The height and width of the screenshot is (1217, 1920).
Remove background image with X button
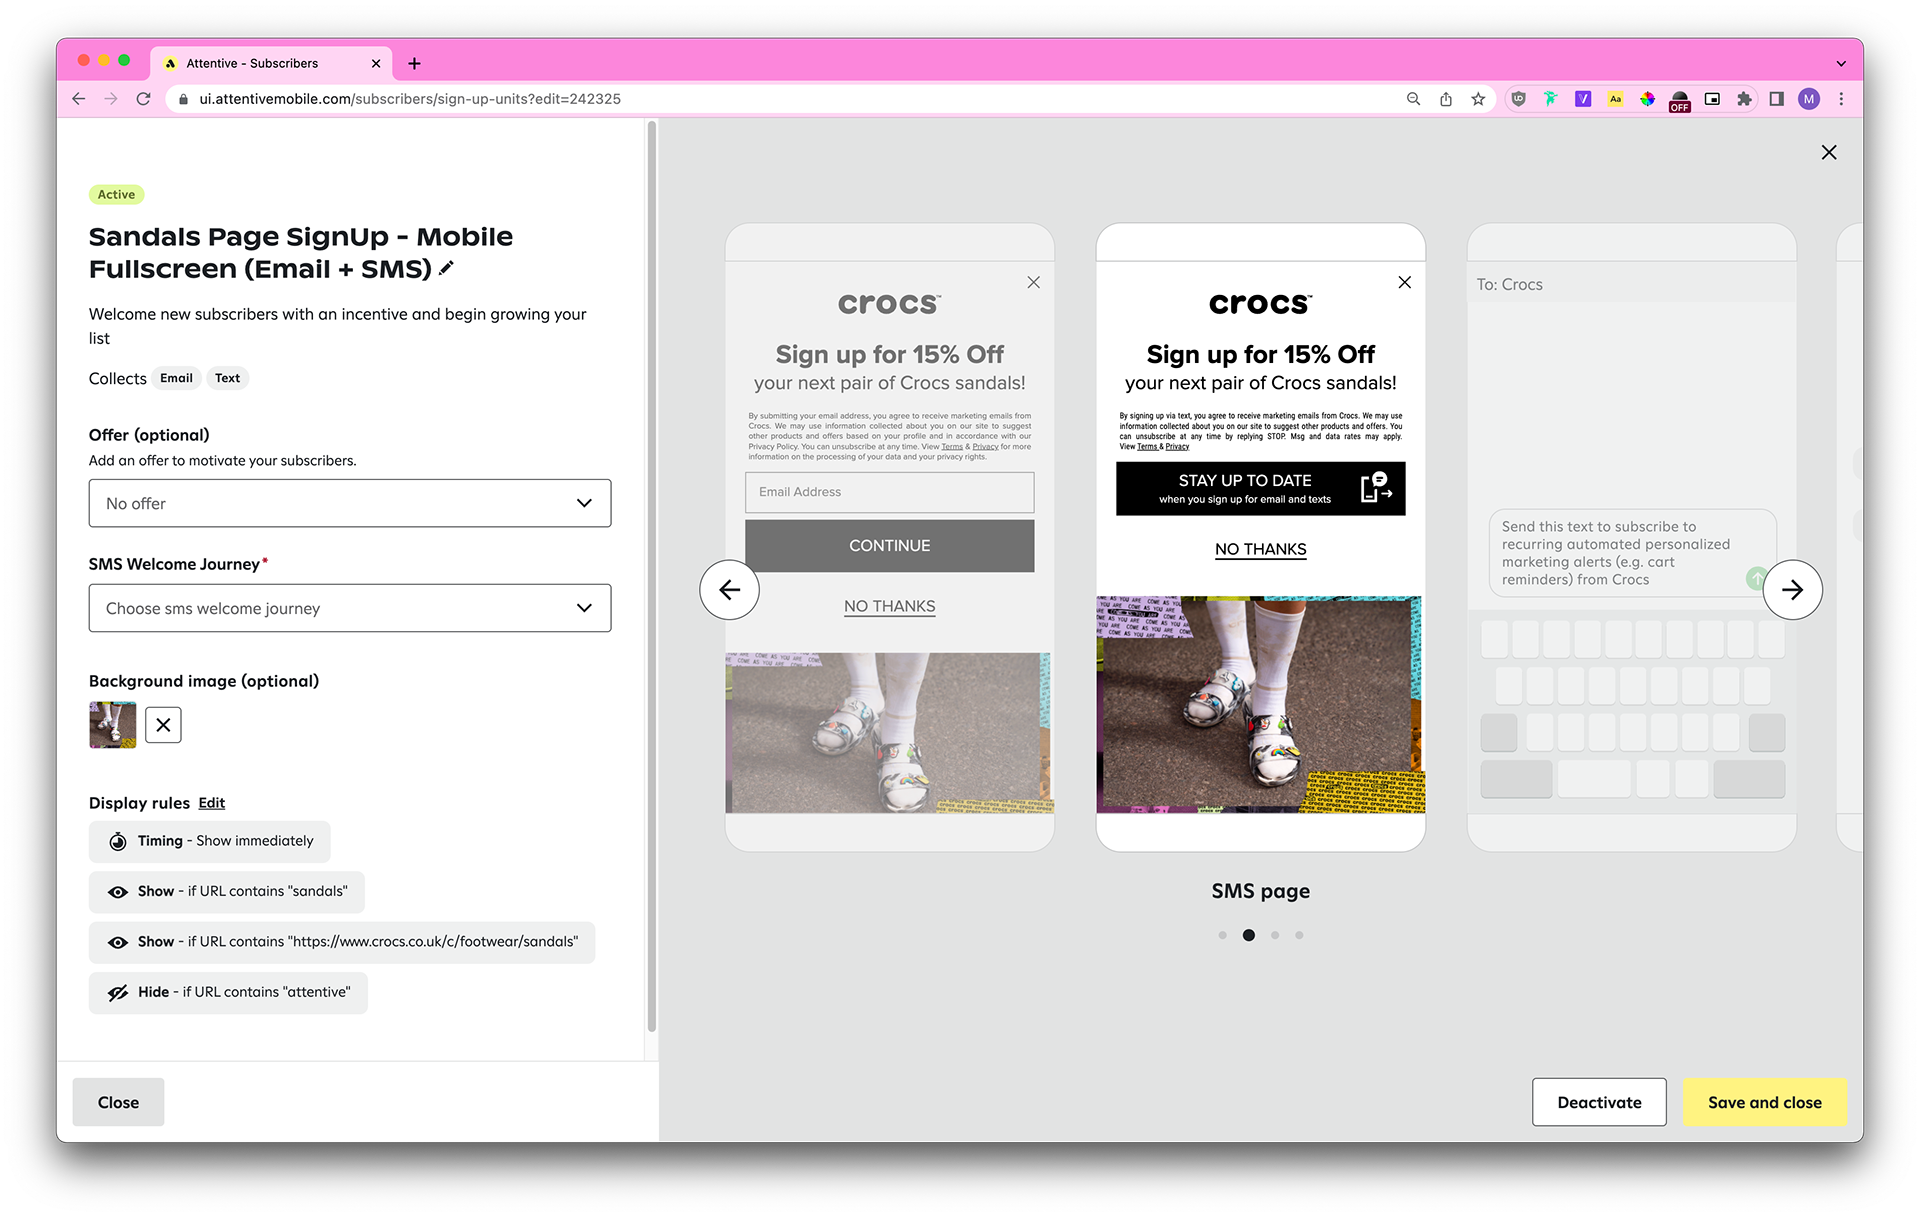tap(163, 725)
